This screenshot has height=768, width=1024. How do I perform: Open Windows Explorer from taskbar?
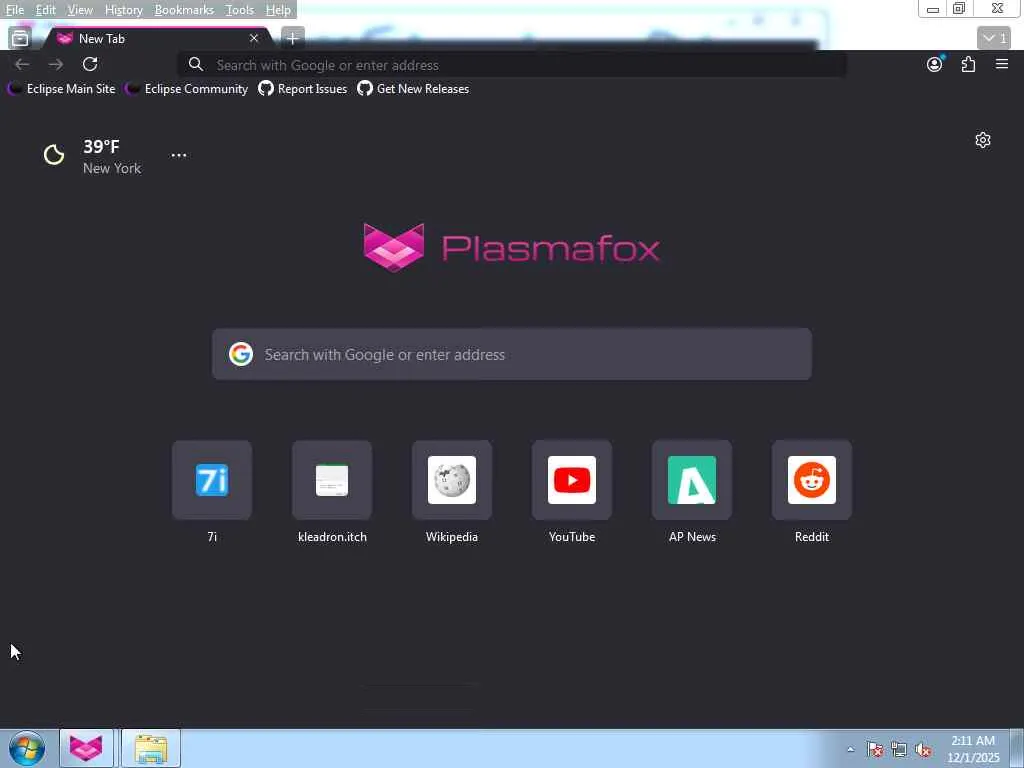[151, 748]
